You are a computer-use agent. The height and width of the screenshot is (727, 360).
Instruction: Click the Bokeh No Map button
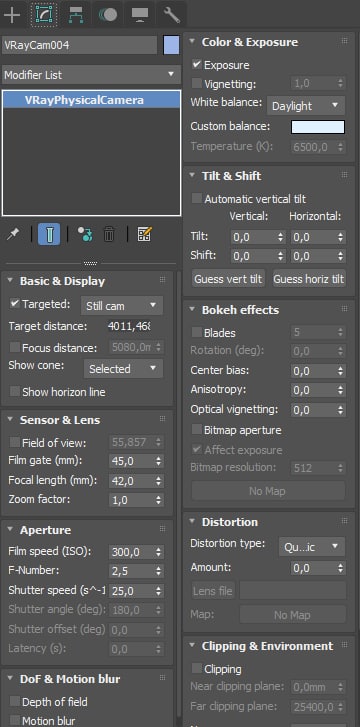click(268, 491)
